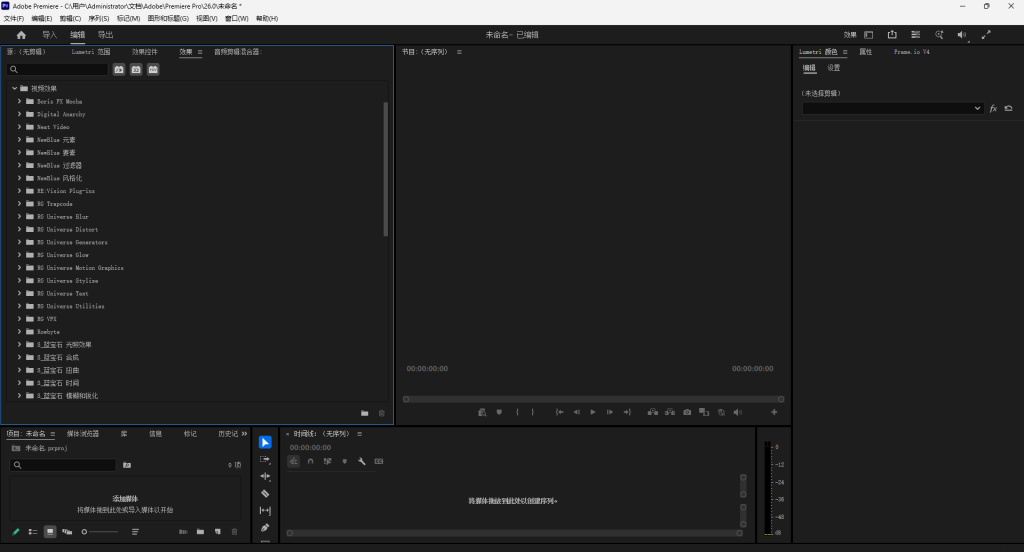Image resolution: width=1024 pixels, height=552 pixels.
Task: Go to Home screen icon
Action: click(x=21, y=35)
